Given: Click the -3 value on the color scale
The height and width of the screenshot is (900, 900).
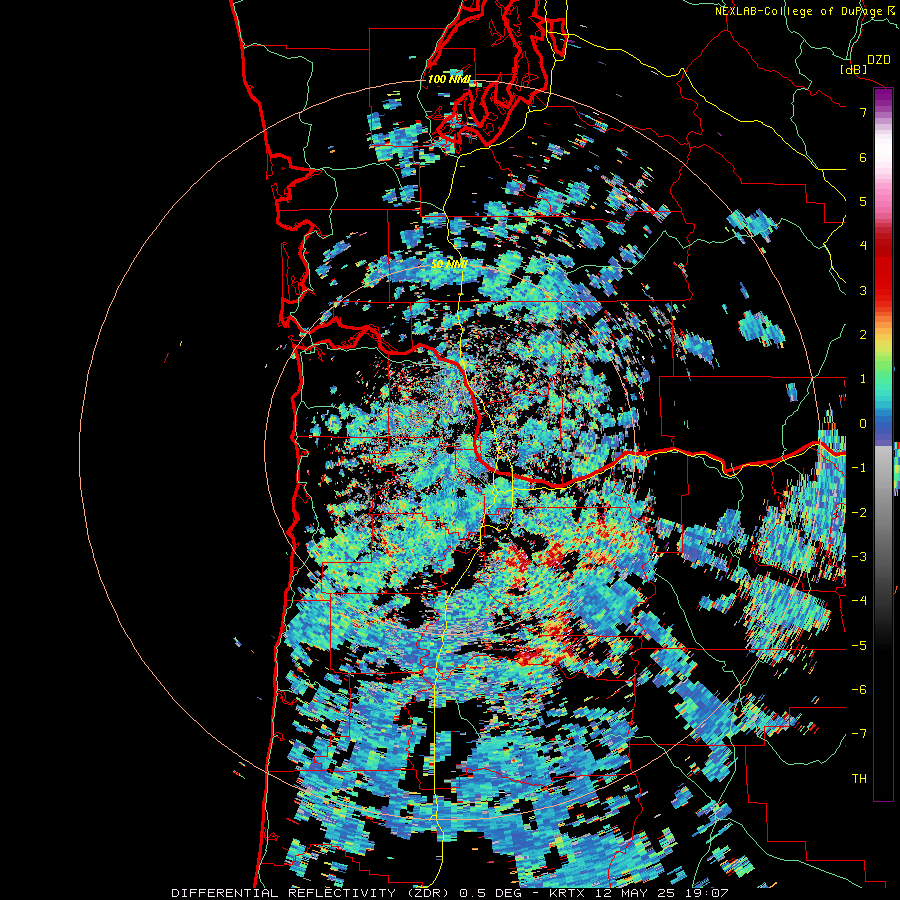Looking at the screenshot, I should 859,556.
